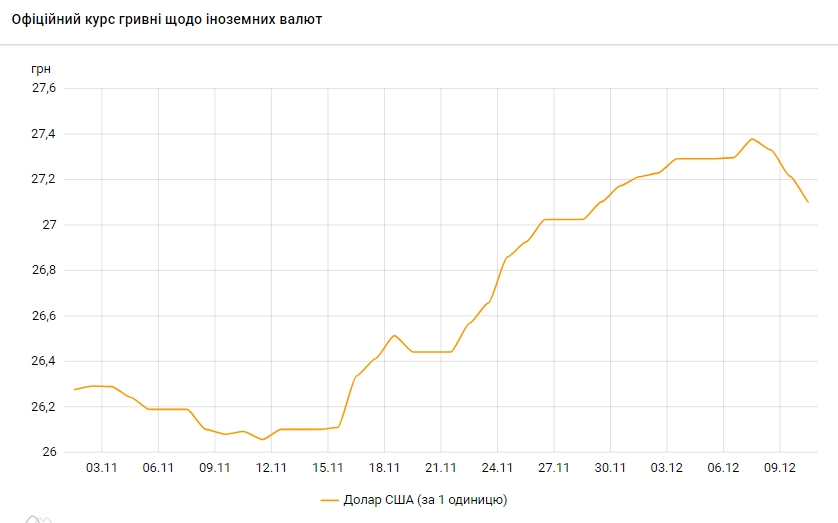Click the 26,2 y-axis value label
Screen dimensions: 838x523
coord(45,407)
